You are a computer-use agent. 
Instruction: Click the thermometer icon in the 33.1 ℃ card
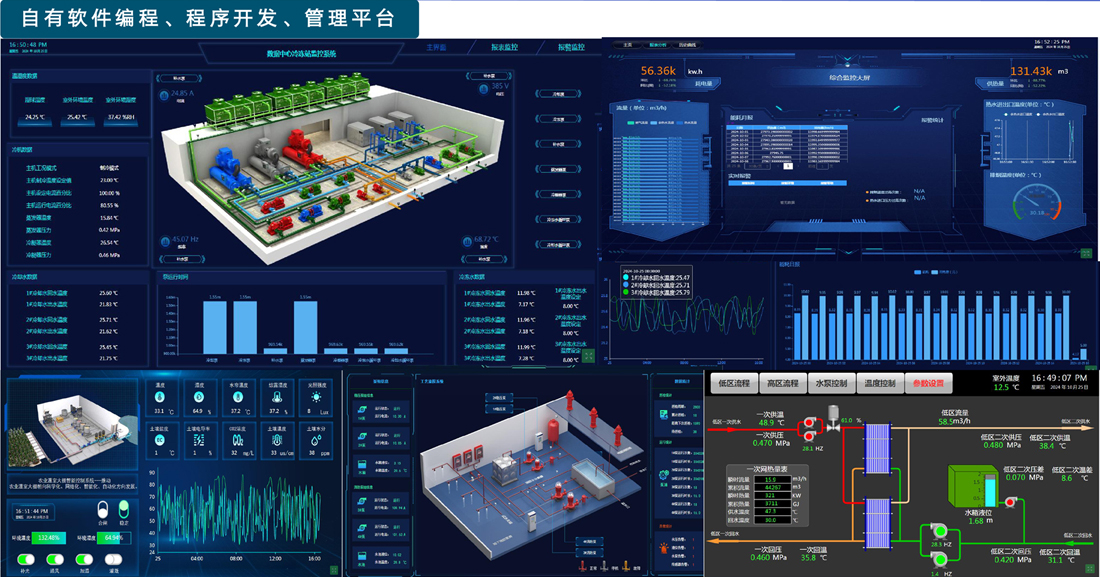click(x=160, y=397)
